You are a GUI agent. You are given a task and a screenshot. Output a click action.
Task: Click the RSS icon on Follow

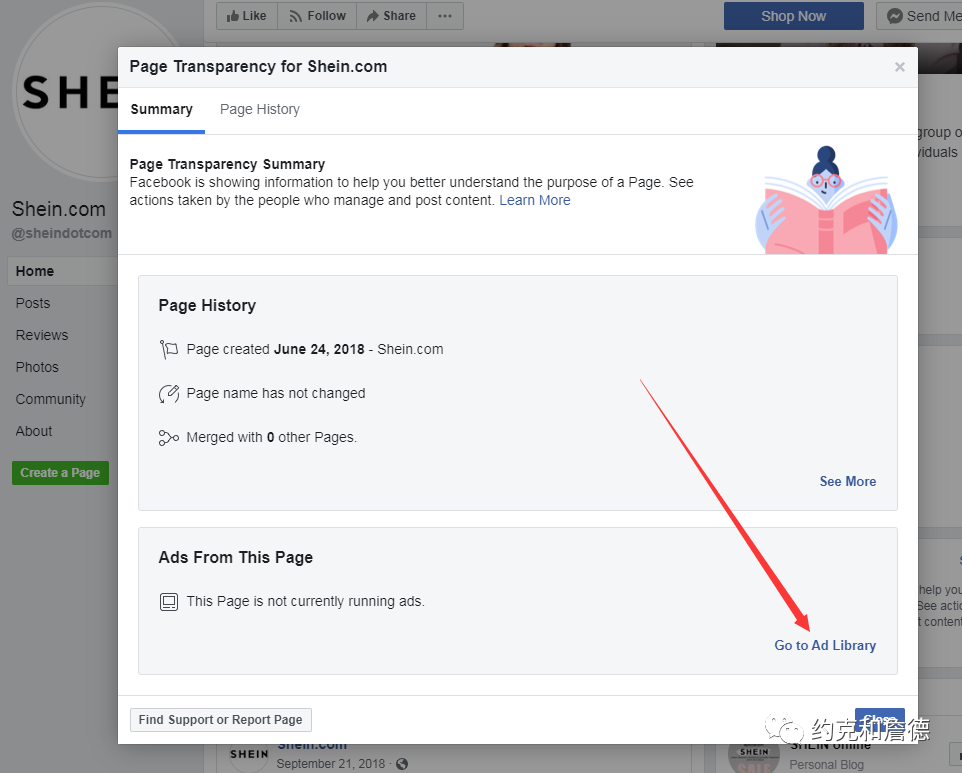[x=295, y=17]
